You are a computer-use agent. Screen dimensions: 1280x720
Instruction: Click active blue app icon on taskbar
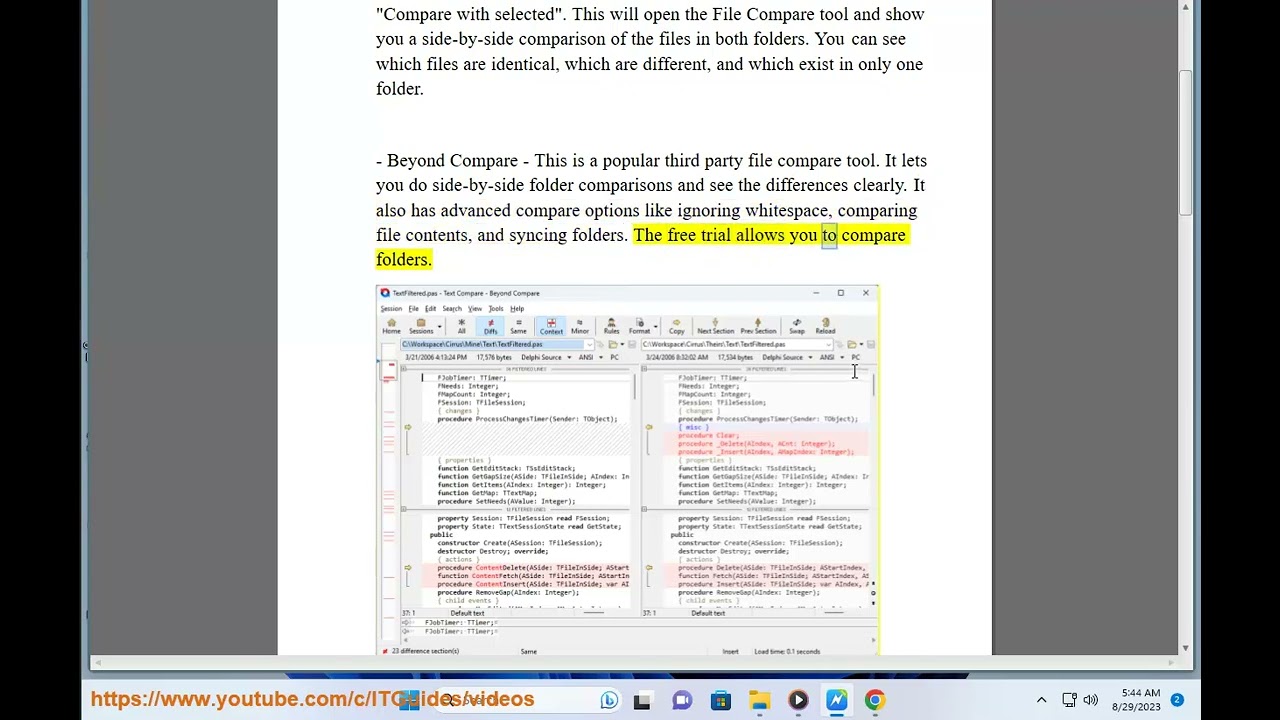[x=837, y=700]
